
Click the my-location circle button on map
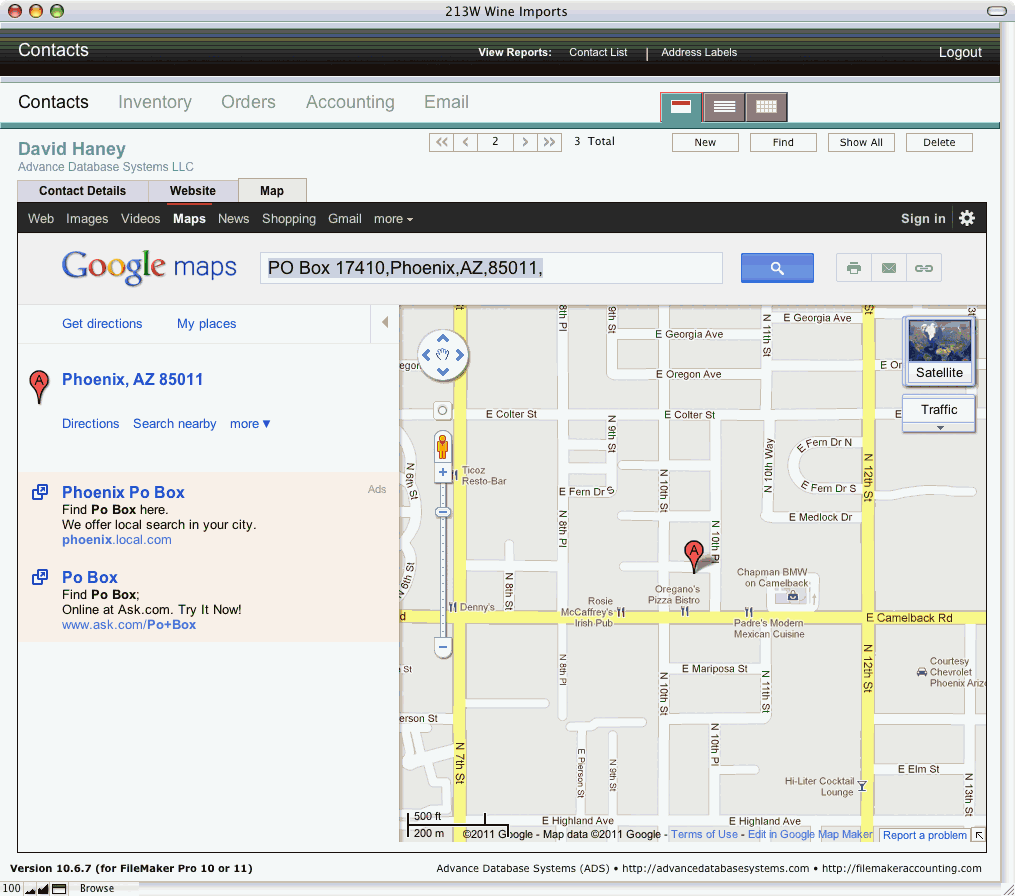point(443,410)
